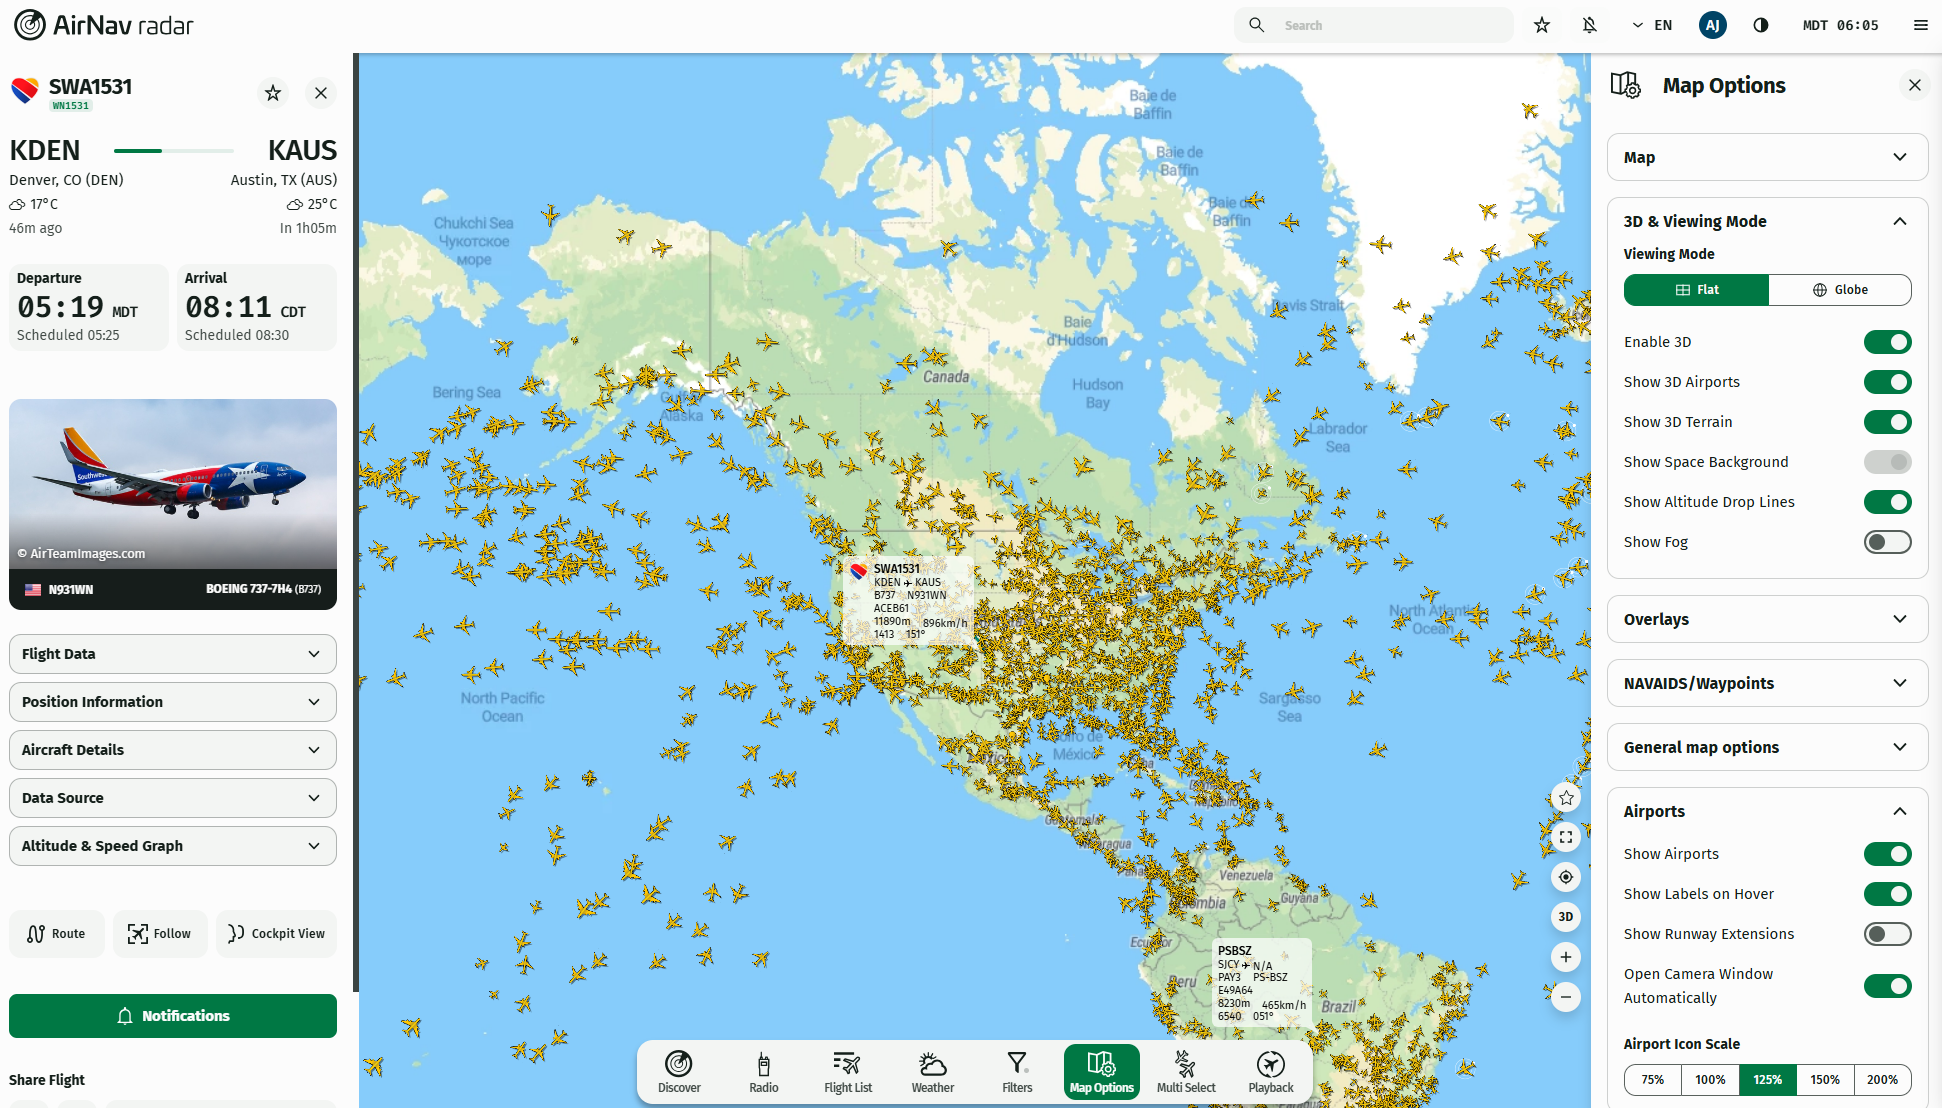1942x1108 pixels.
Task: Expand the Flight Data section
Action: click(x=173, y=654)
